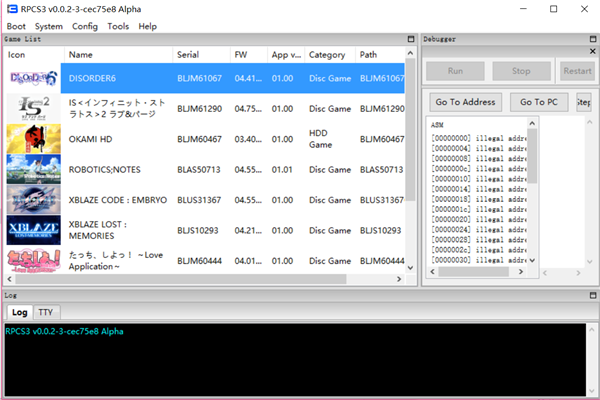
Task: Open the Tools menu
Action: point(118,26)
